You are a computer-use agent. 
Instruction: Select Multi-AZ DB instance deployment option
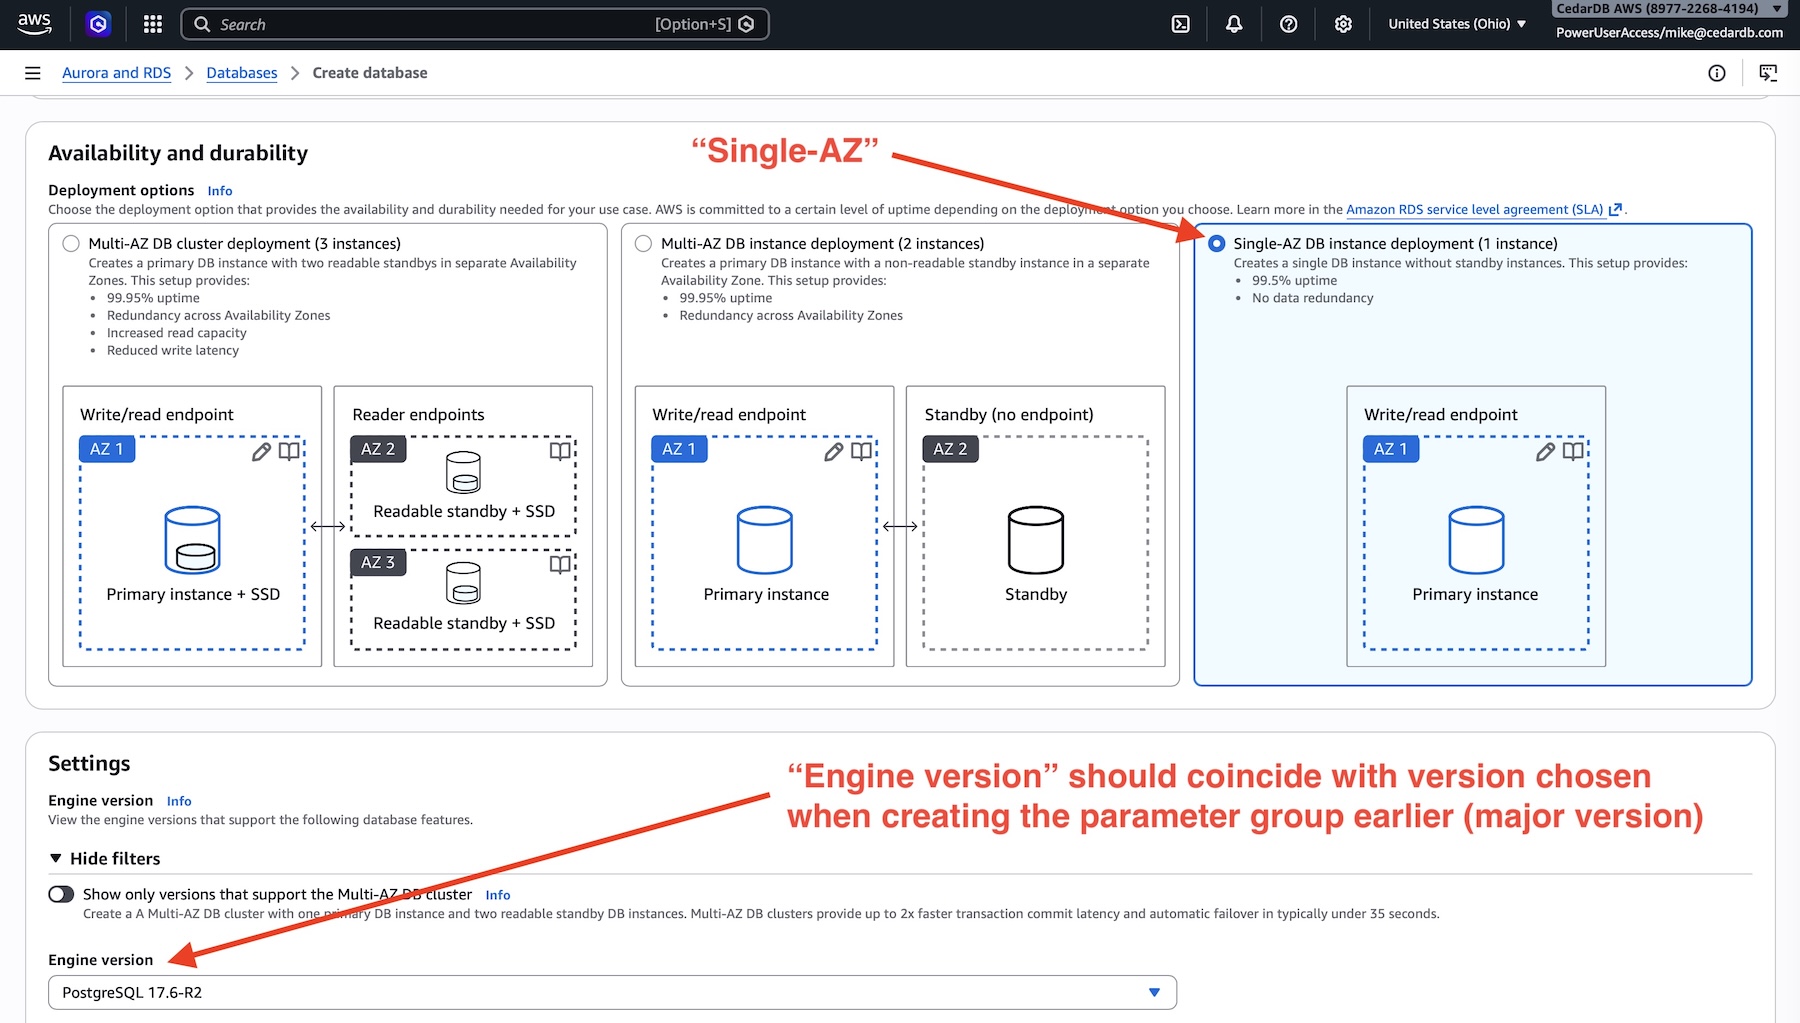click(x=644, y=244)
